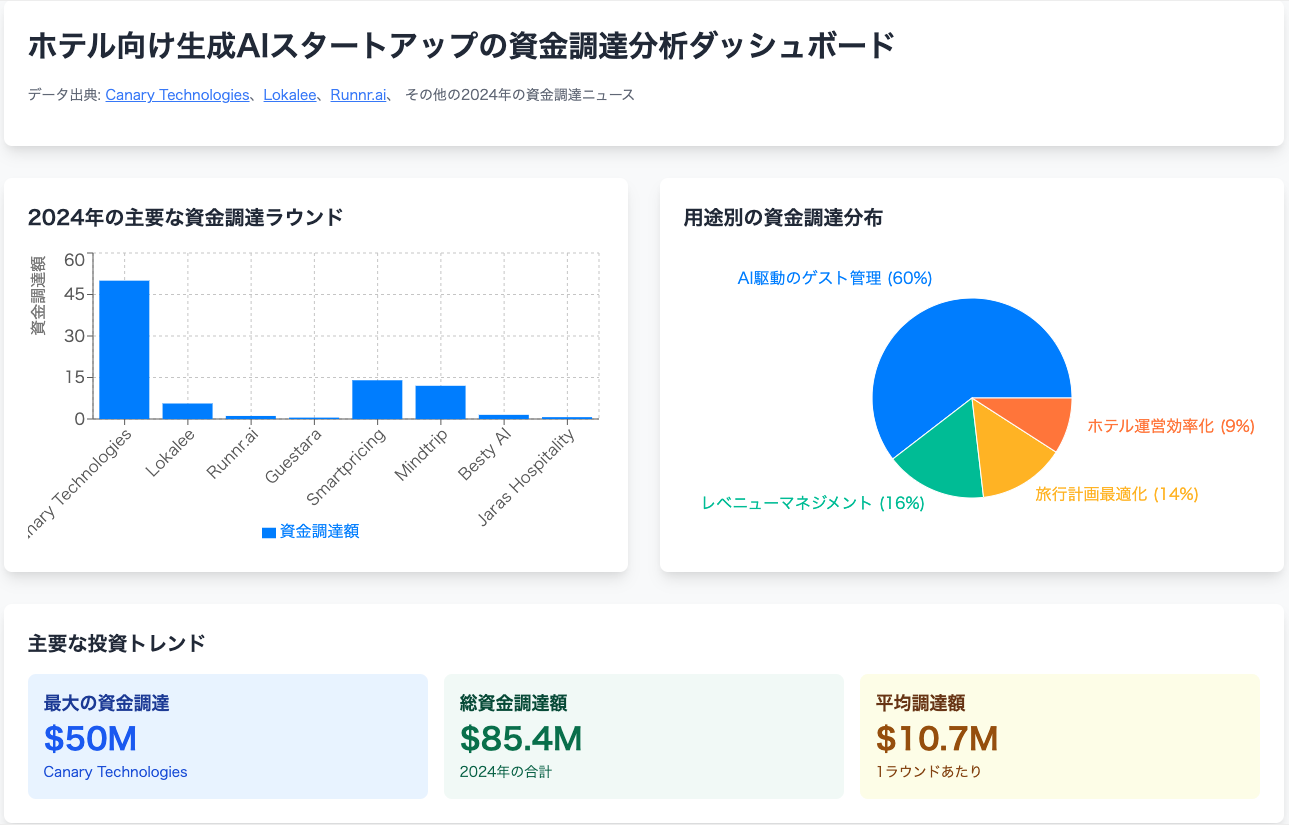Screen dimensions: 1289x828
Task: Select the Besty AI bar
Action: [x=505, y=415]
